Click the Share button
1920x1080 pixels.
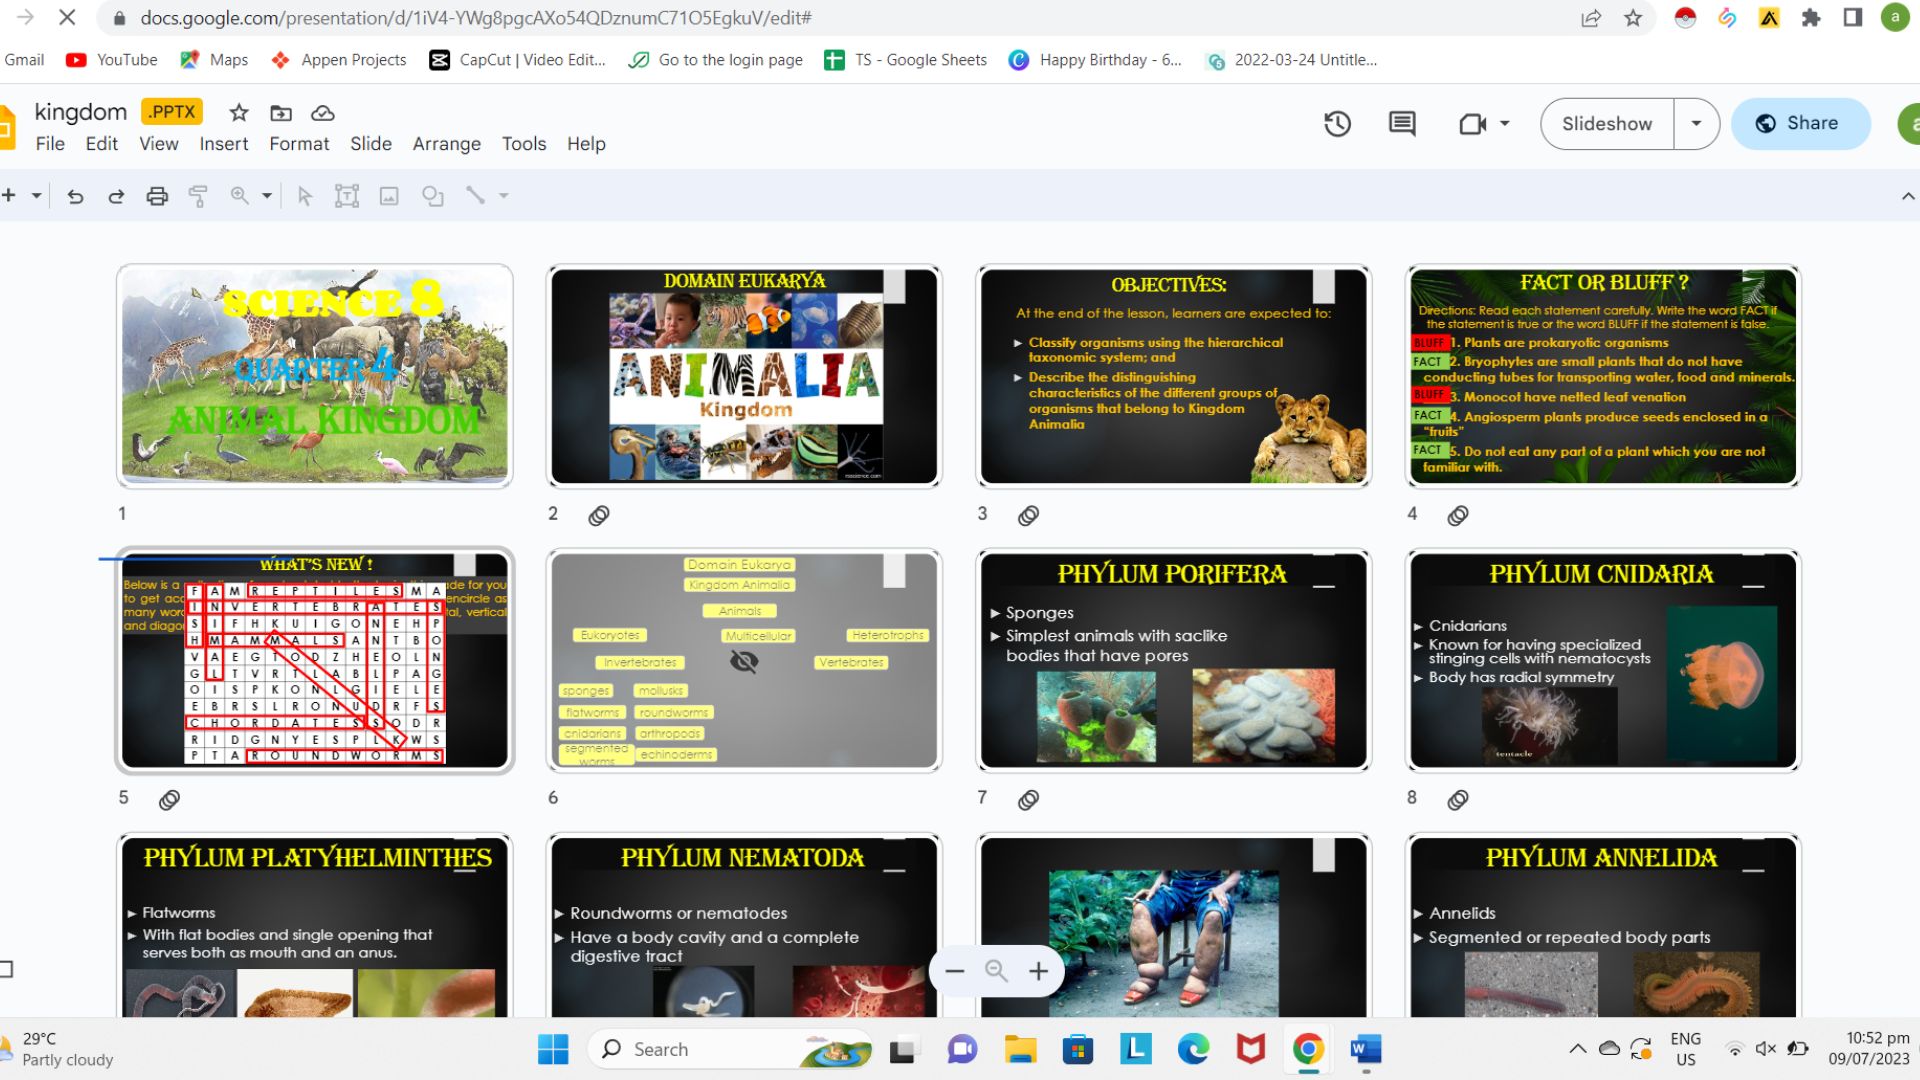pos(1800,124)
